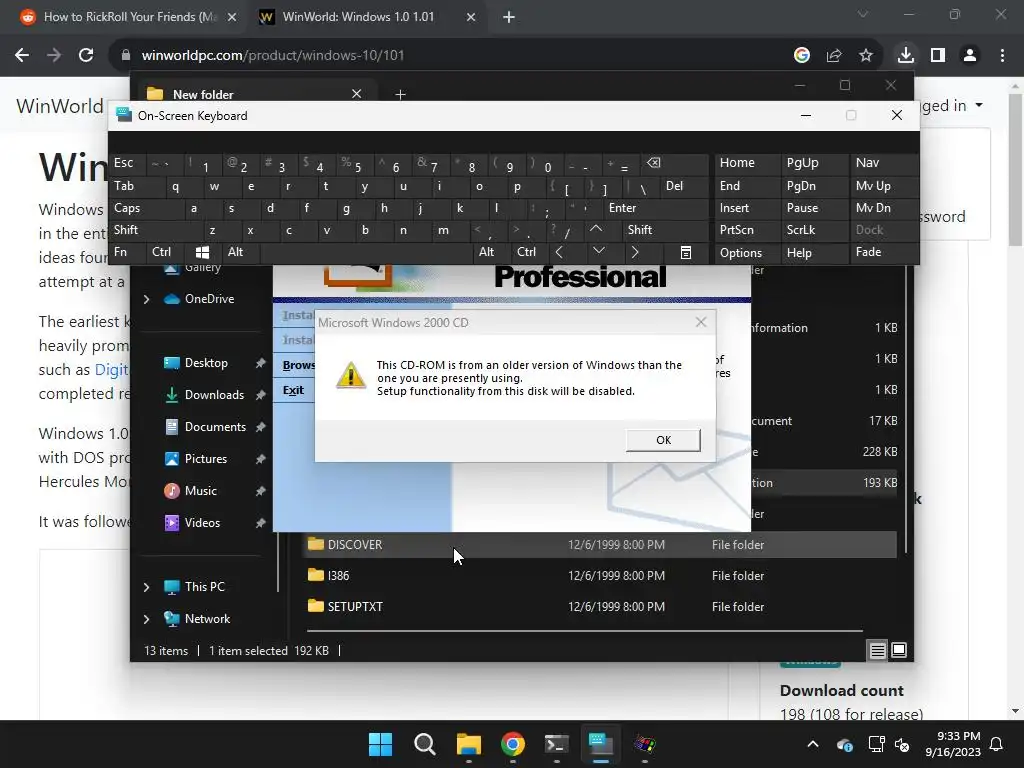This screenshot has height=768, width=1024.
Task: Open Chrome downloads icon
Action: tap(906, 56)
